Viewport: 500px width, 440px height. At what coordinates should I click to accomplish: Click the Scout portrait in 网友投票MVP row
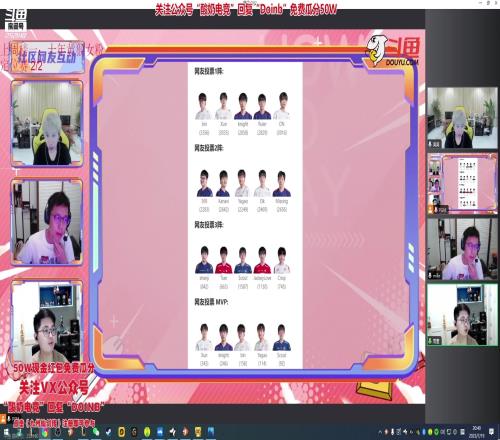click(282, 337)
